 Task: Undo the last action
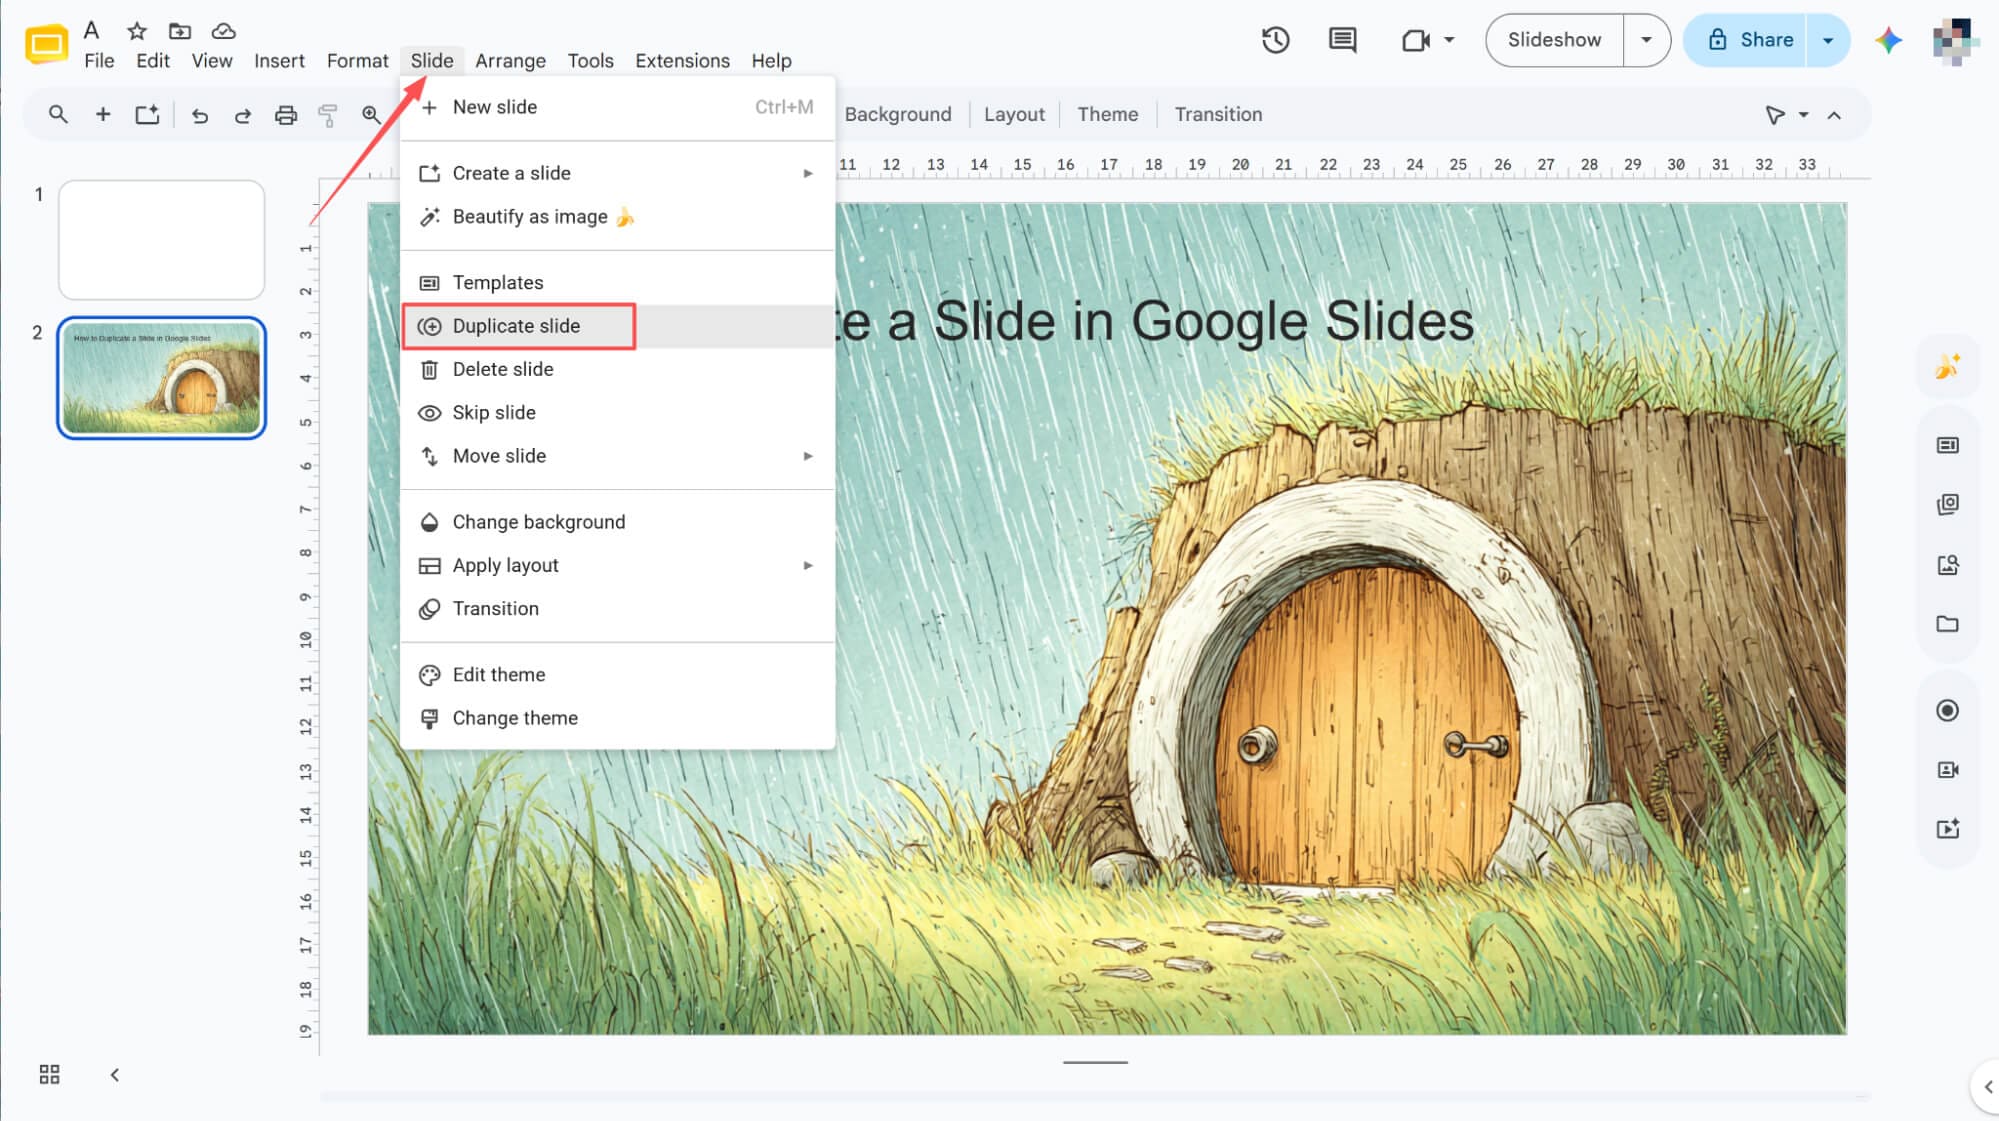pyautogui.click(x=200, y=115)
